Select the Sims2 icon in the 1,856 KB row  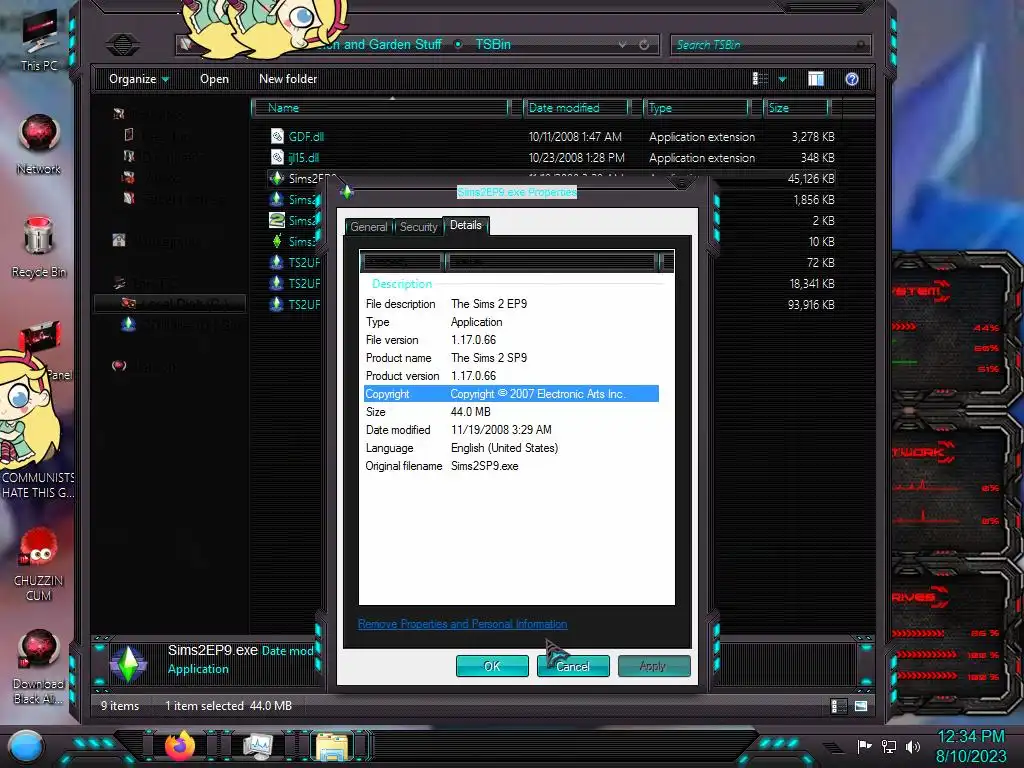[x=277, y=199]
